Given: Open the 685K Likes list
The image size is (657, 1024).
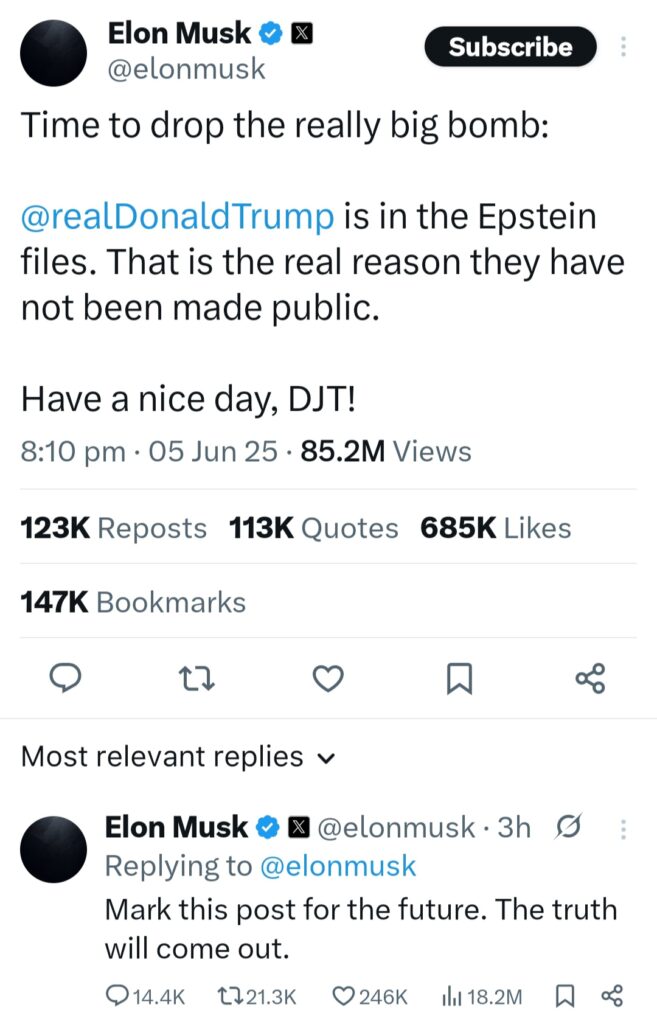Looking at the screenshot, I should pos(496,528).
